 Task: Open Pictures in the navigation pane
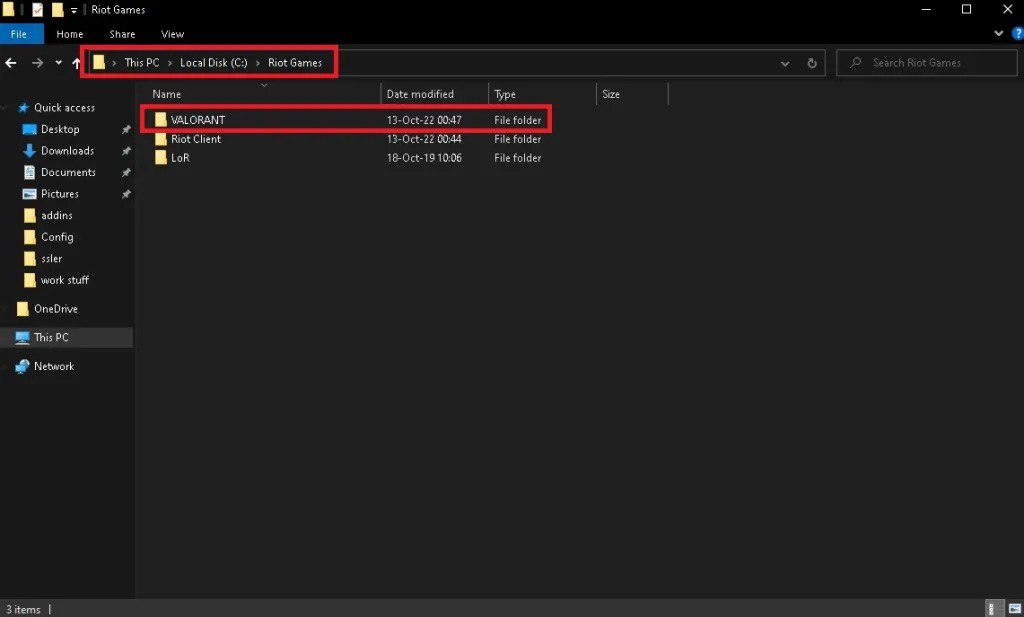click(59, 194)
